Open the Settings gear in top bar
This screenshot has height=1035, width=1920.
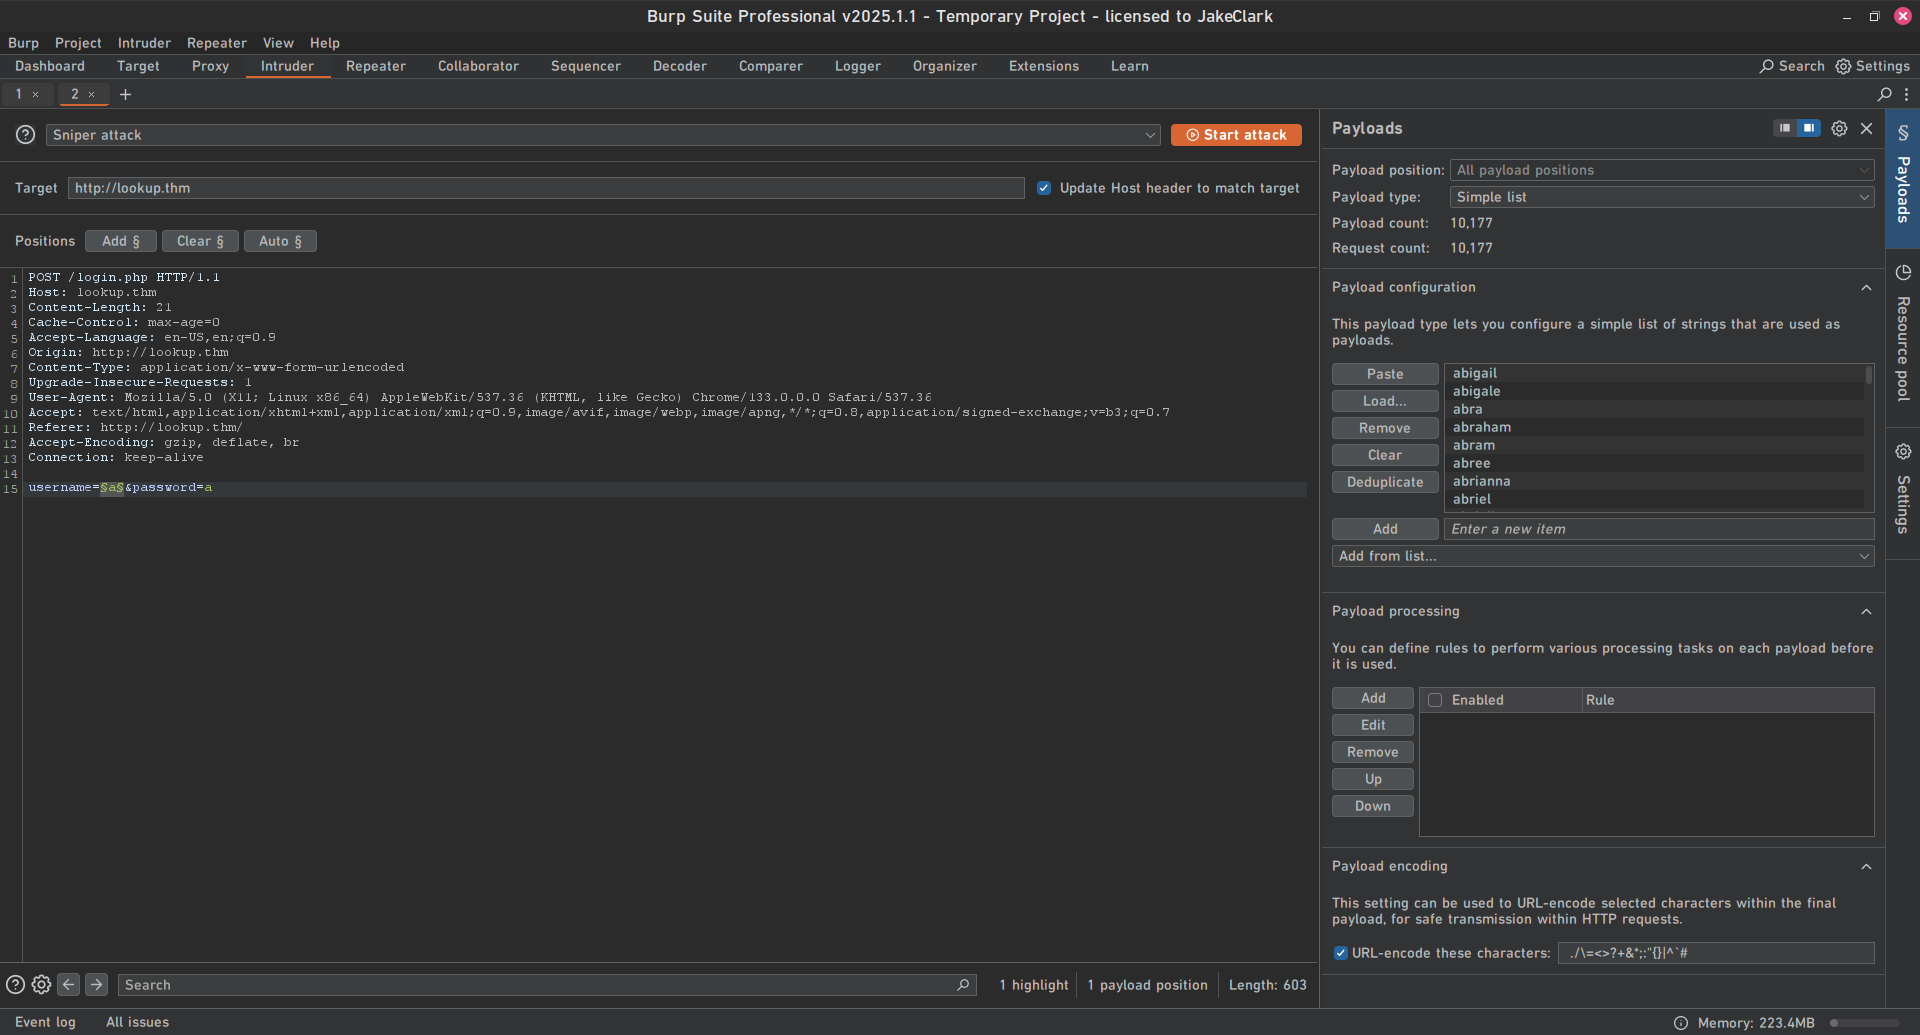tap(1843, 66)
